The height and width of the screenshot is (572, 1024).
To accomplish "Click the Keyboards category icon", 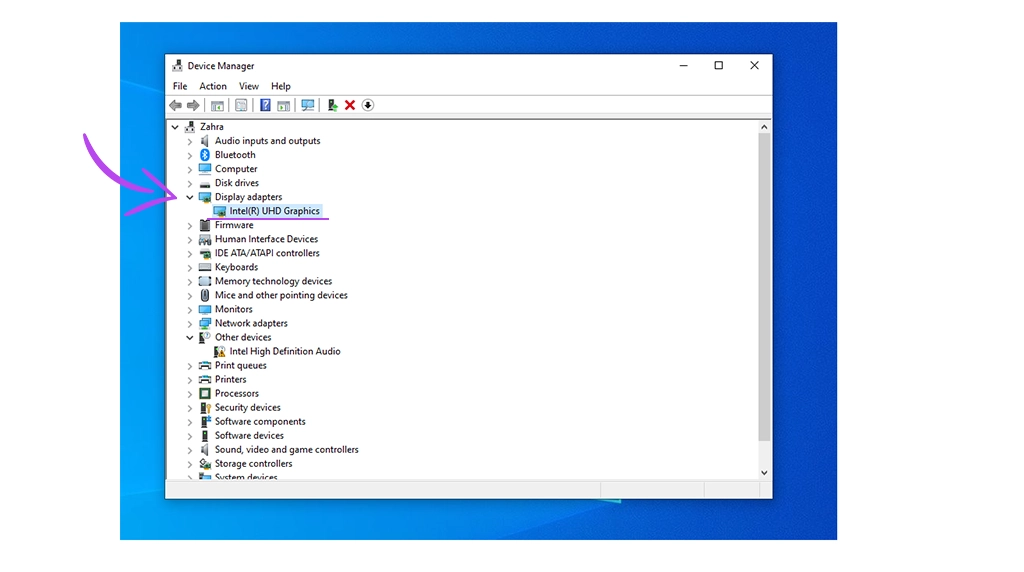I will (204, 267).
